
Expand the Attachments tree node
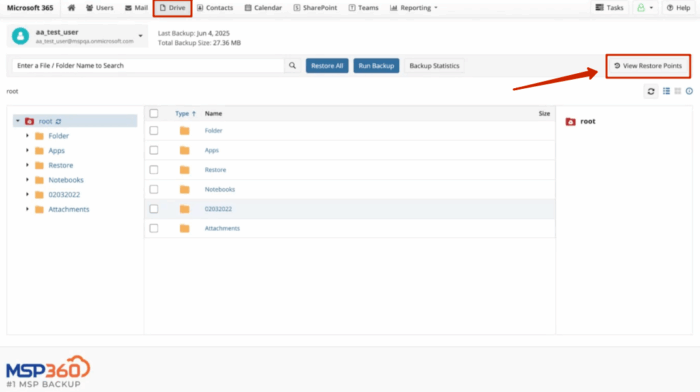pos(27,209)
